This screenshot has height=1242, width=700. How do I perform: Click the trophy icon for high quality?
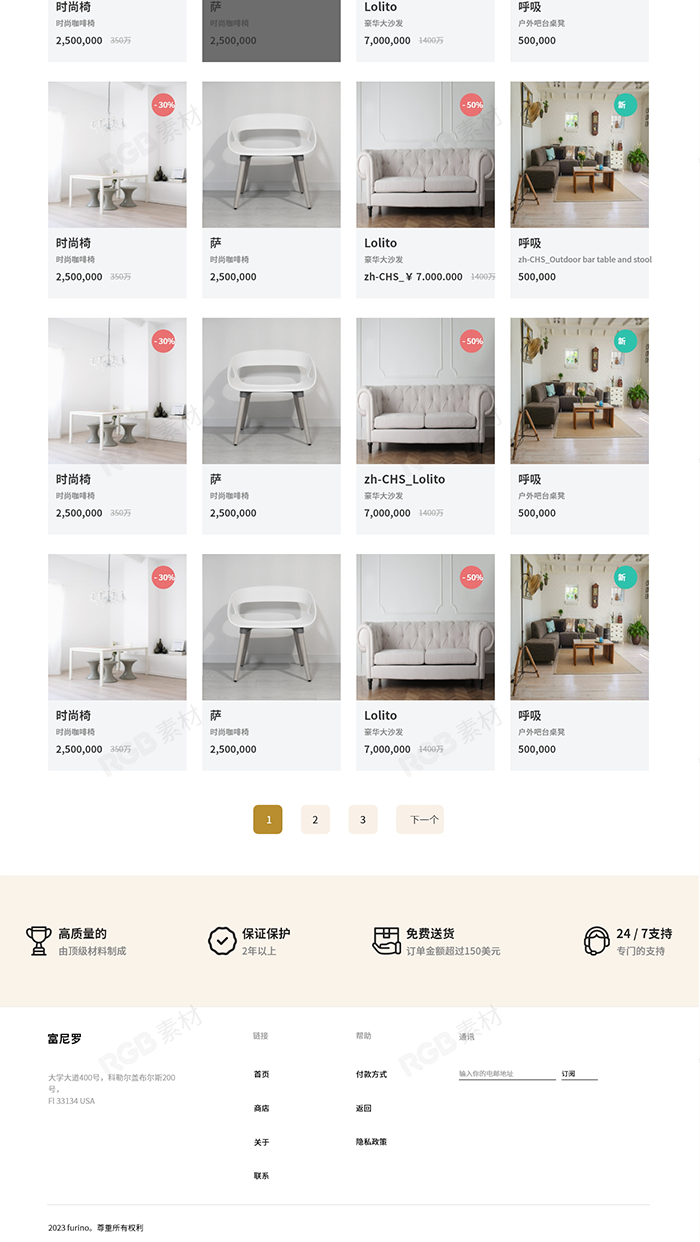click(39, 941)
